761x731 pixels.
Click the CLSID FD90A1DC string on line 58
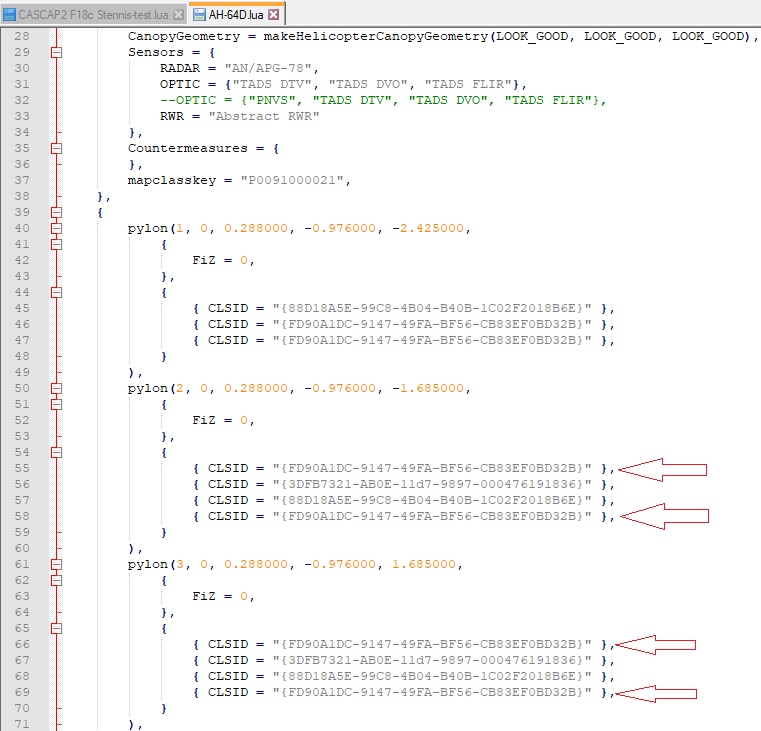432,516
